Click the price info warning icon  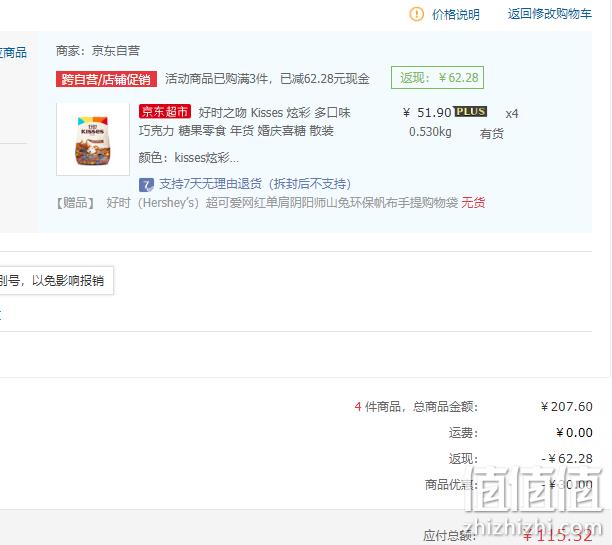click(x=416, y=14)
